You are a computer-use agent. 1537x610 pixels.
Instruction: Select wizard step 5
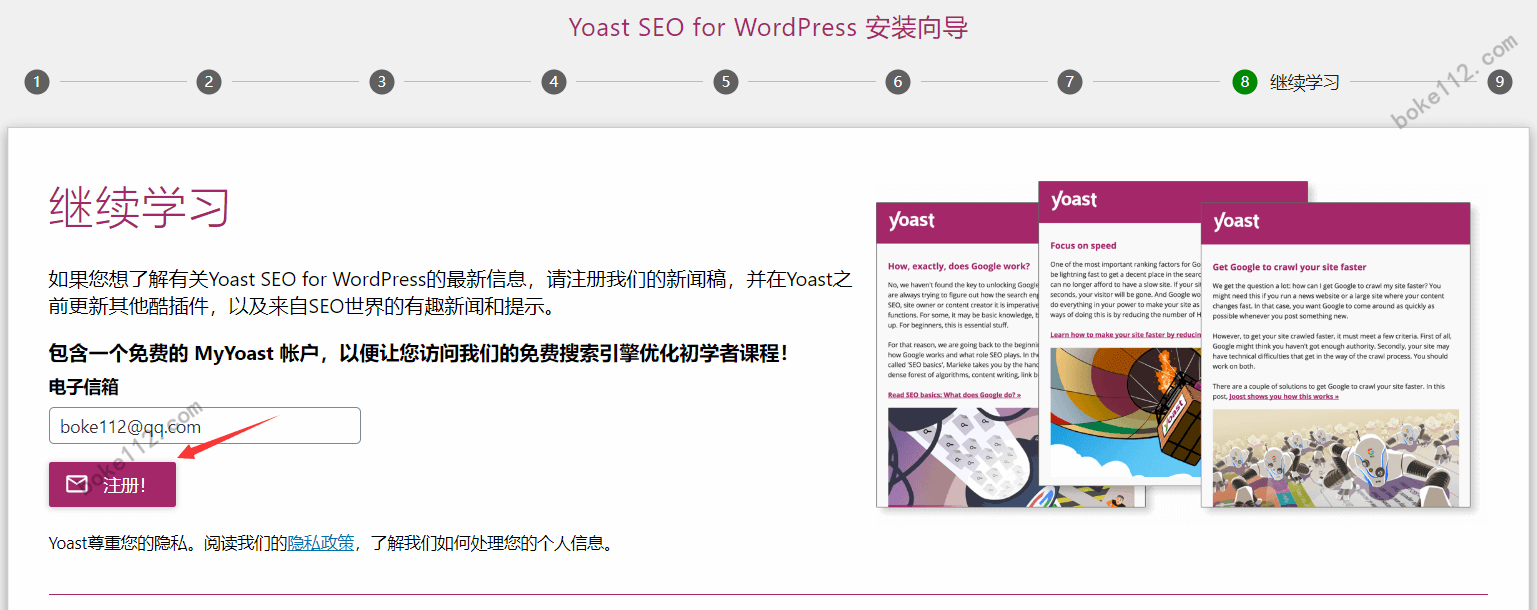click(726, 82)
